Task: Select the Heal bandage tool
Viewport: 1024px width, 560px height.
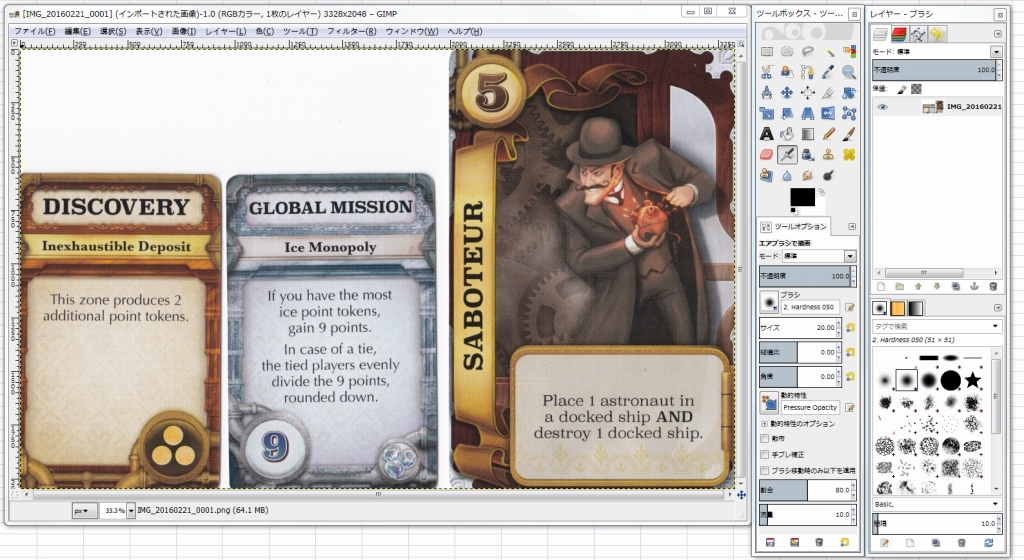Action: (x=849, y=155)
